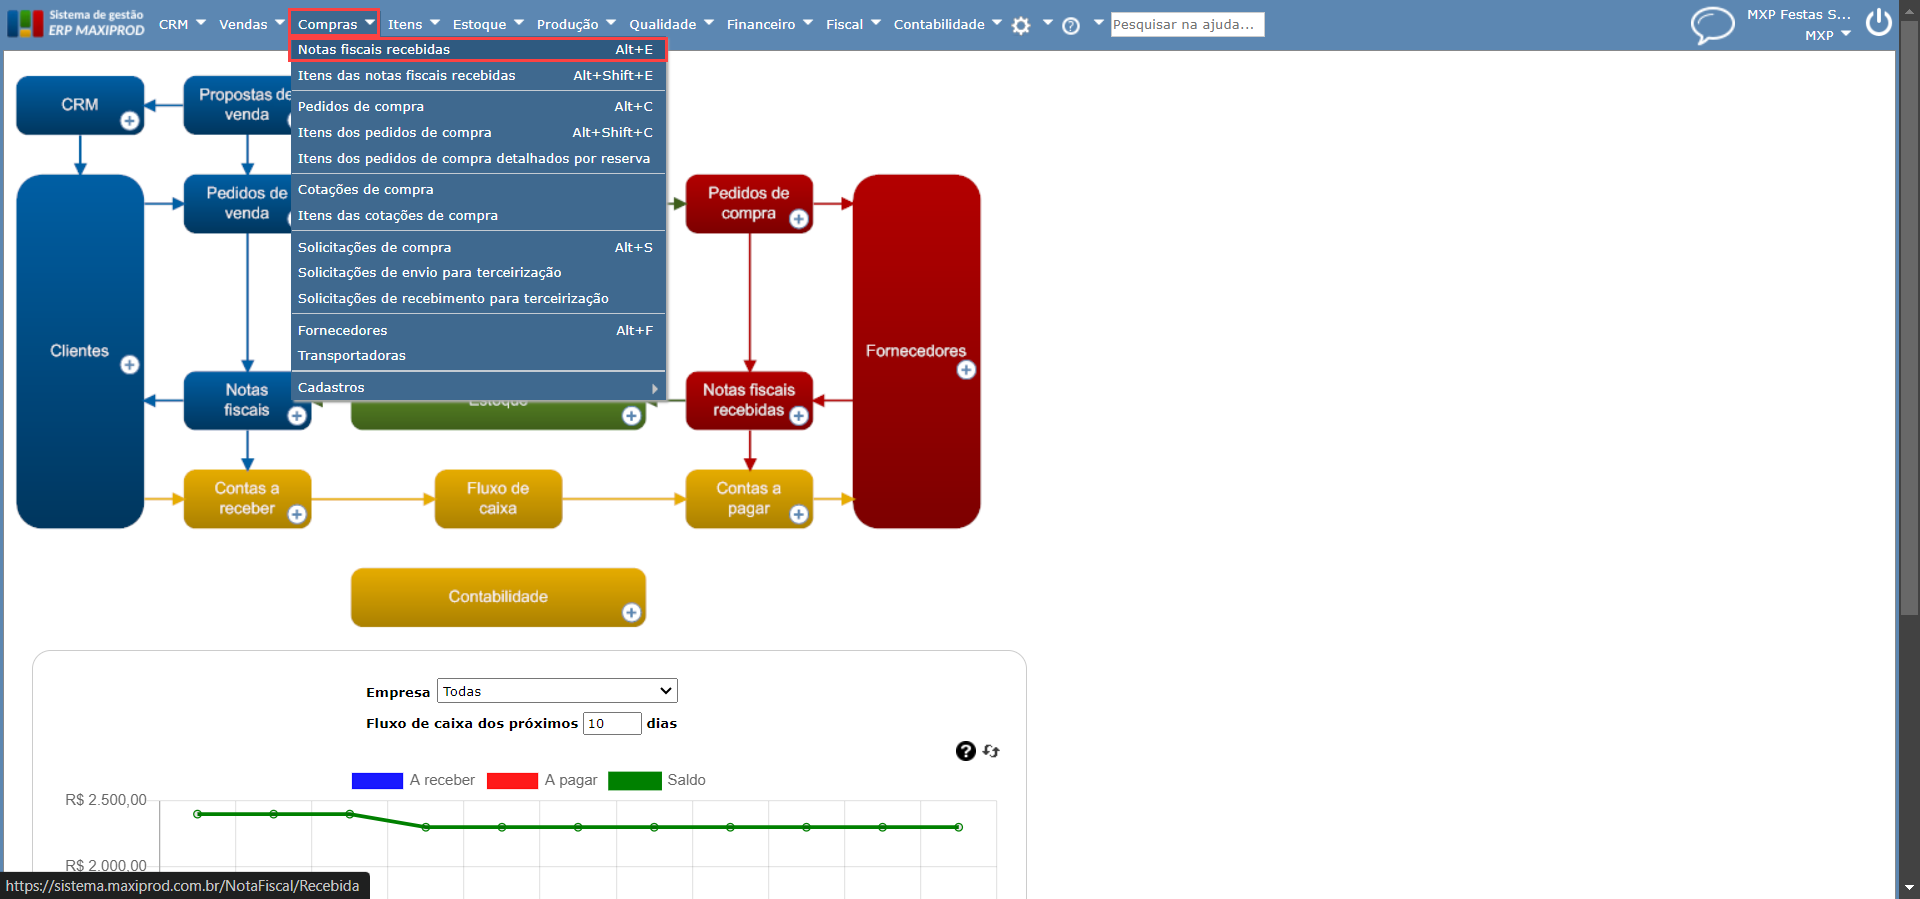The width and height of the screenshot is (1920, 899).
Task: Click the red Fornecedores block
Action: coord(916,351)
